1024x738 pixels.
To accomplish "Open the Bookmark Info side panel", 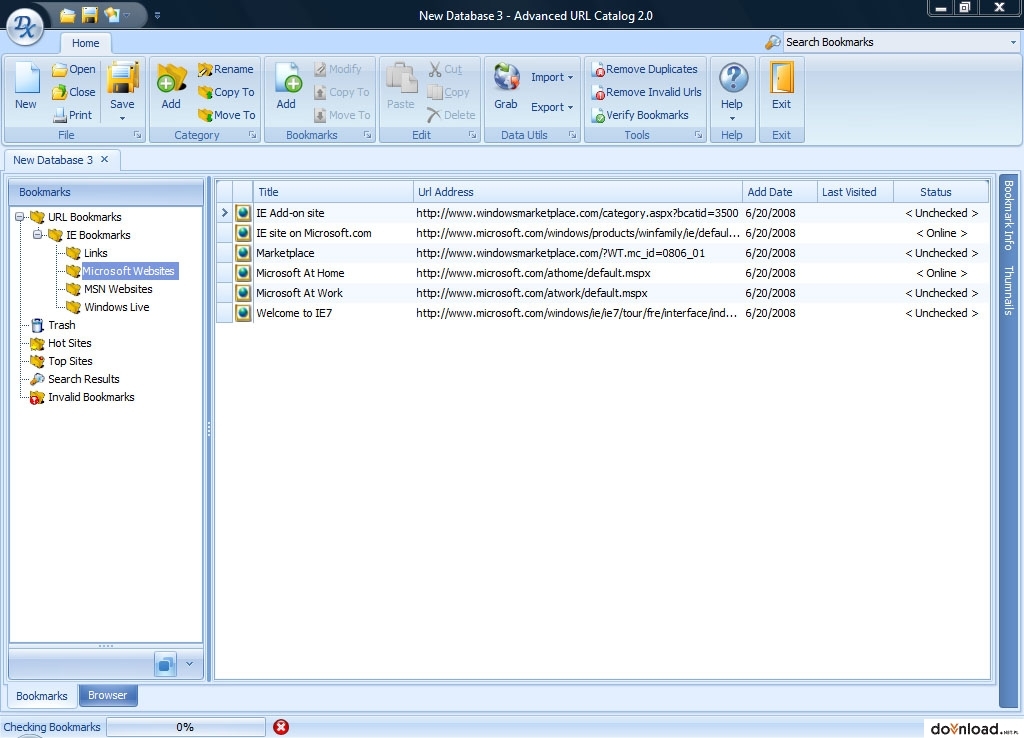I will tap(1008, 215).
